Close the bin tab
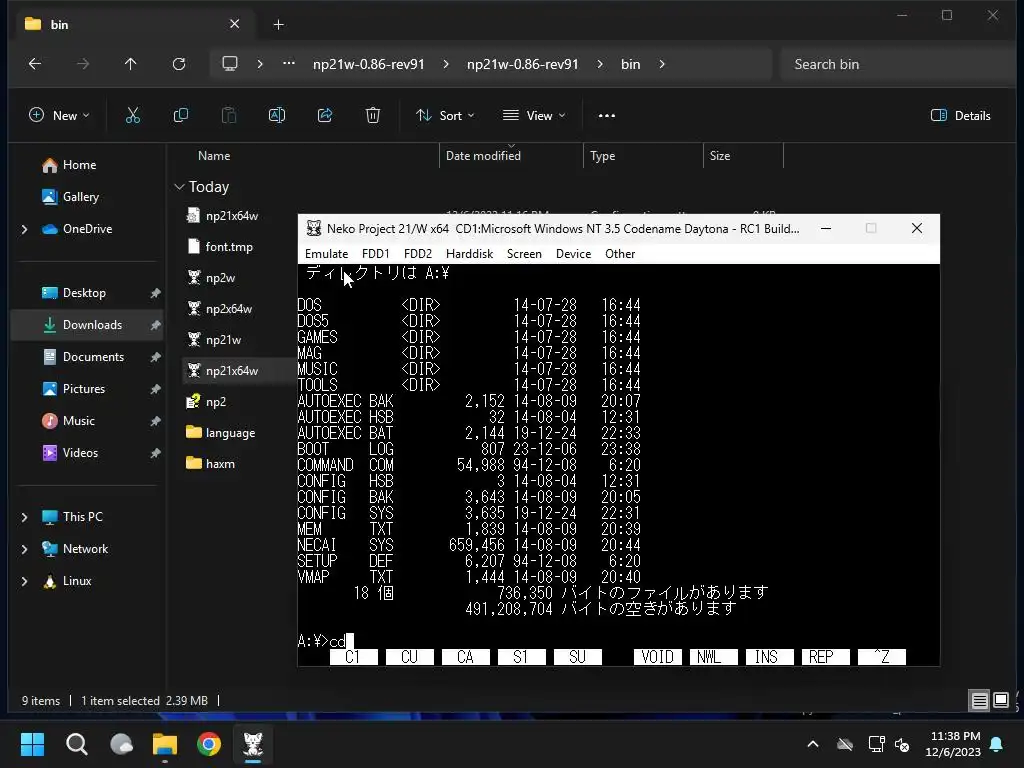The width and height of the screenshot is (1024, 768). pos(234,24)
